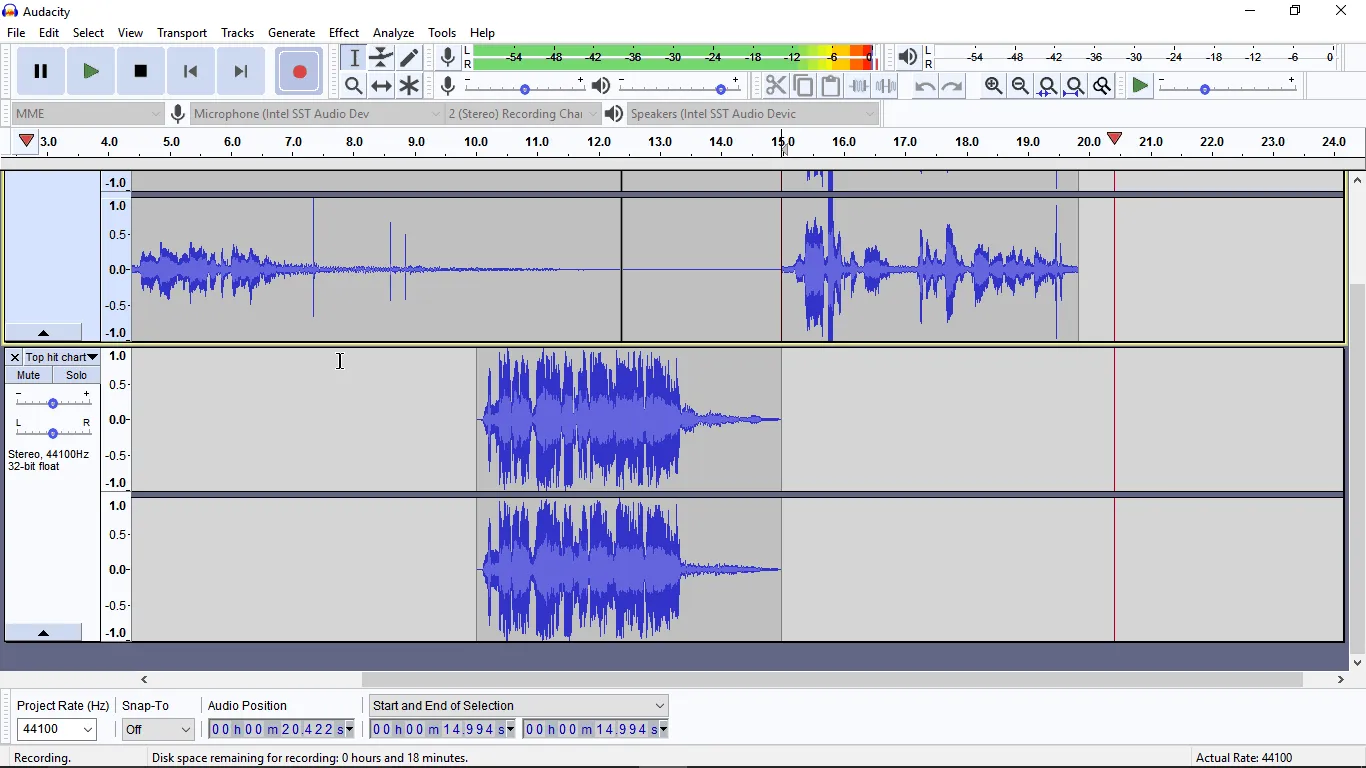Solo the Top hit chart track

(75, 375)
